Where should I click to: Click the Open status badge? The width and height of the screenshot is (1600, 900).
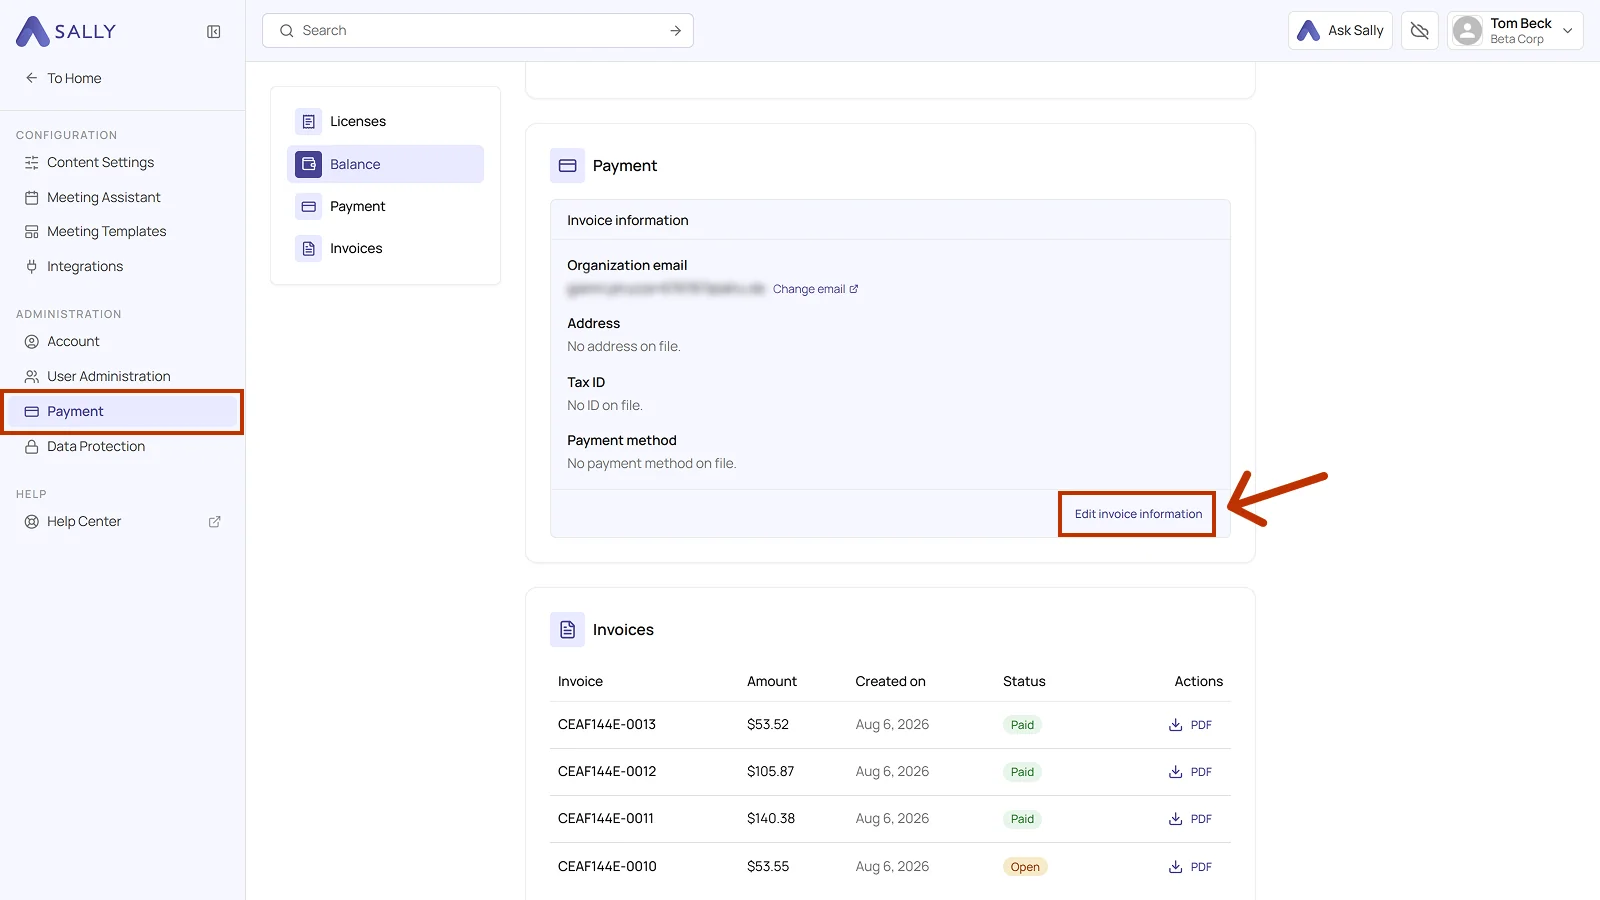(x=1024, y=867)
